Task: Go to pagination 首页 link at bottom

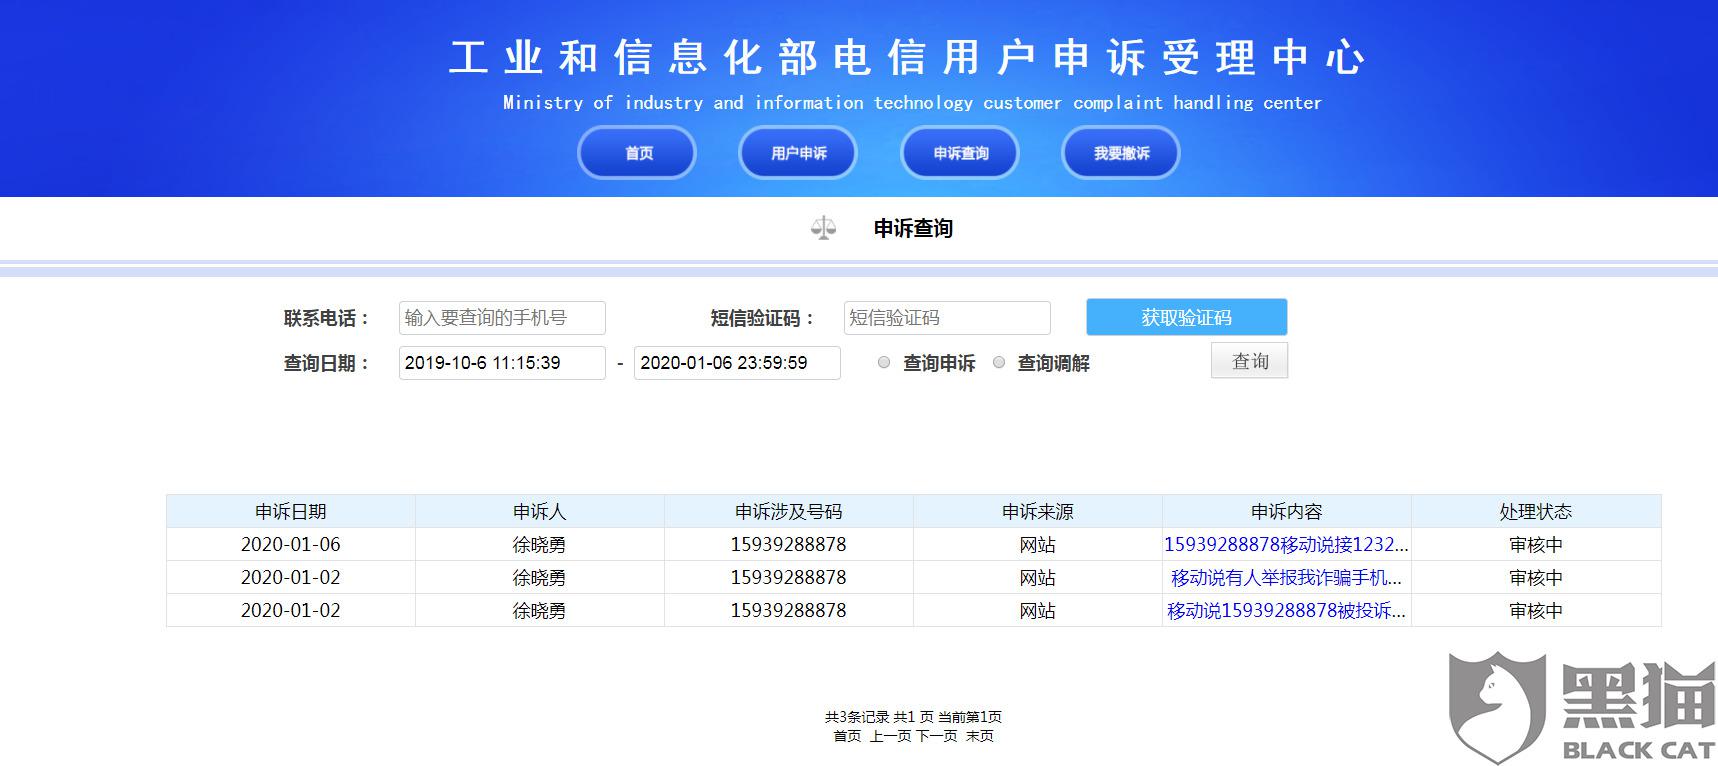Action: 847,736
